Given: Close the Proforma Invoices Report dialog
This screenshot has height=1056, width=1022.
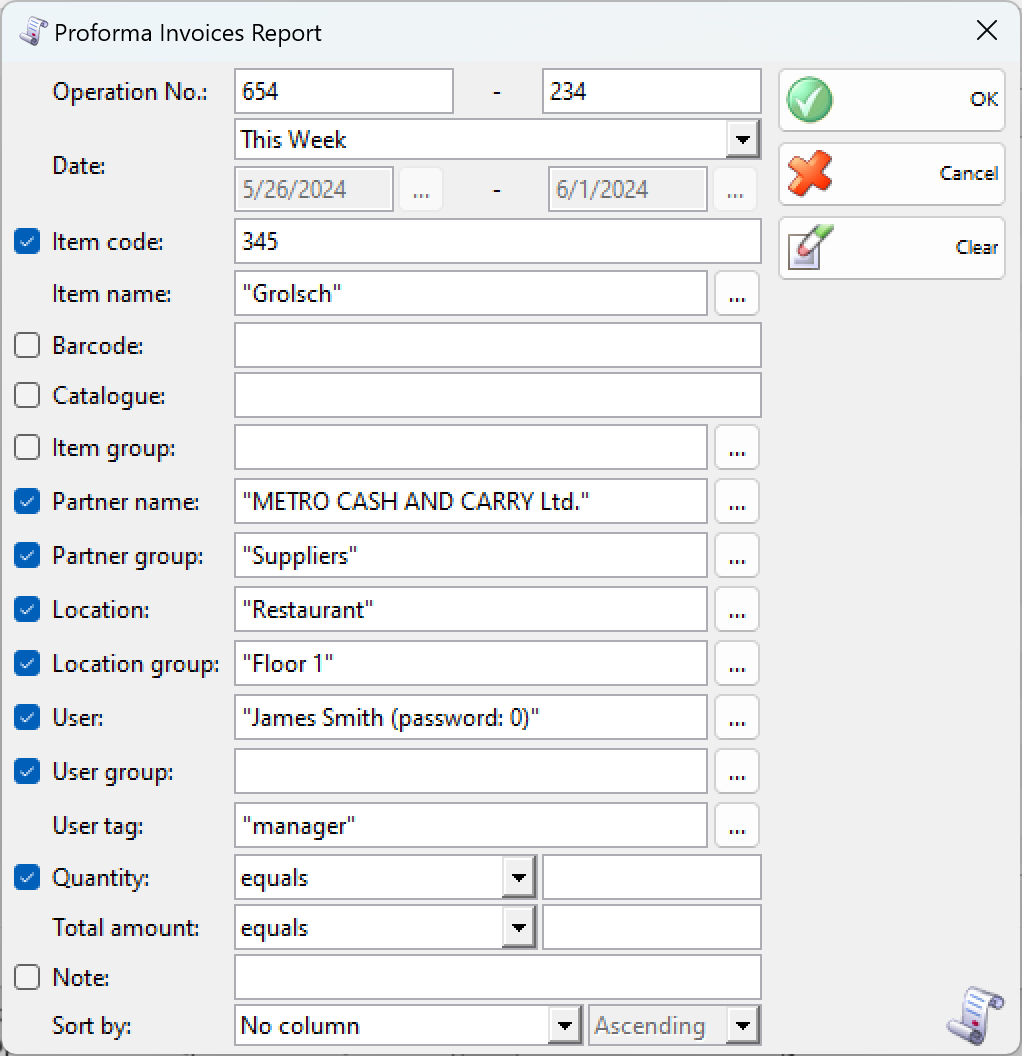Looking at the screenshot, I should click(x=987, y=31).
